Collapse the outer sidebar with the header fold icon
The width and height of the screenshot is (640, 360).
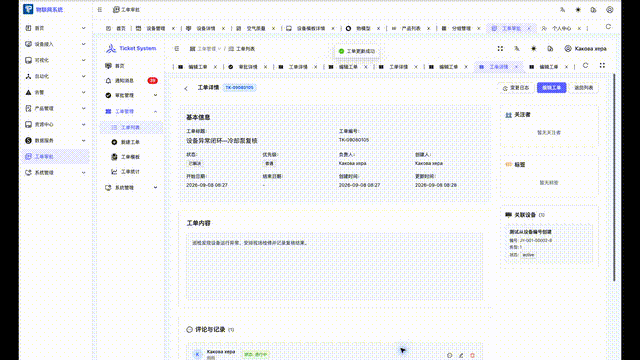point(100,9)
